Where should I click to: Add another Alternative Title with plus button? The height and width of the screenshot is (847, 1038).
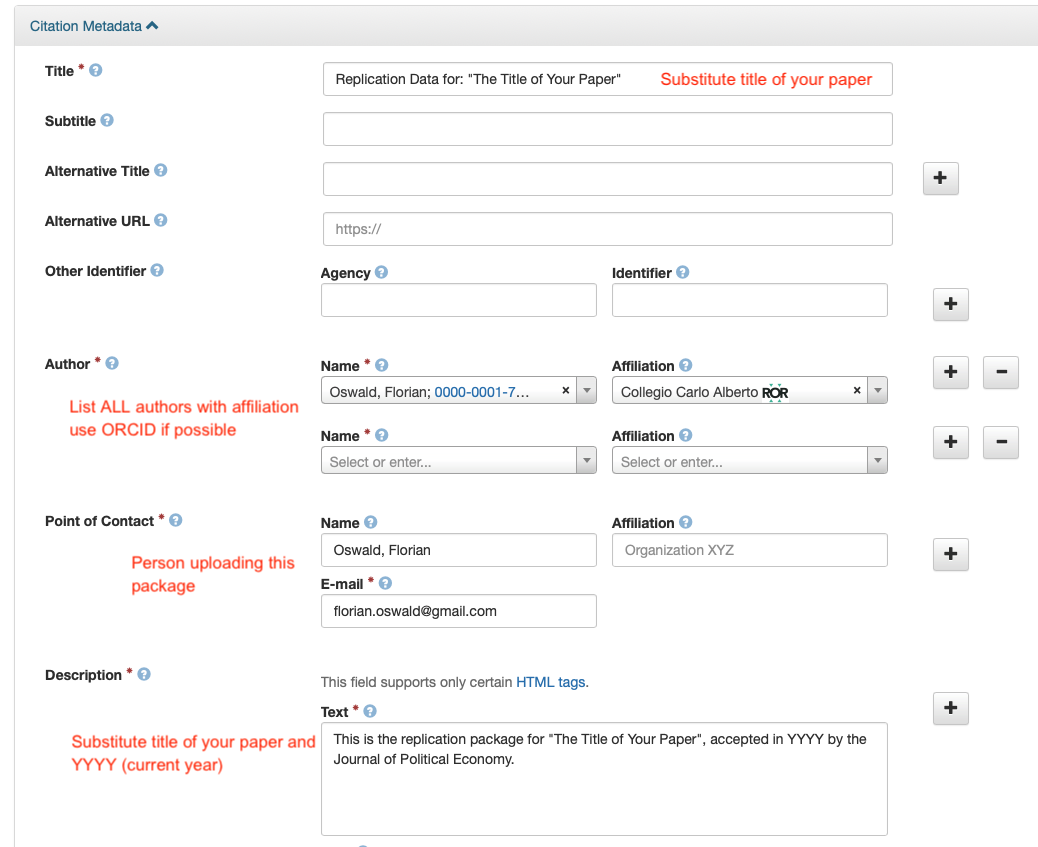[940, 178]
